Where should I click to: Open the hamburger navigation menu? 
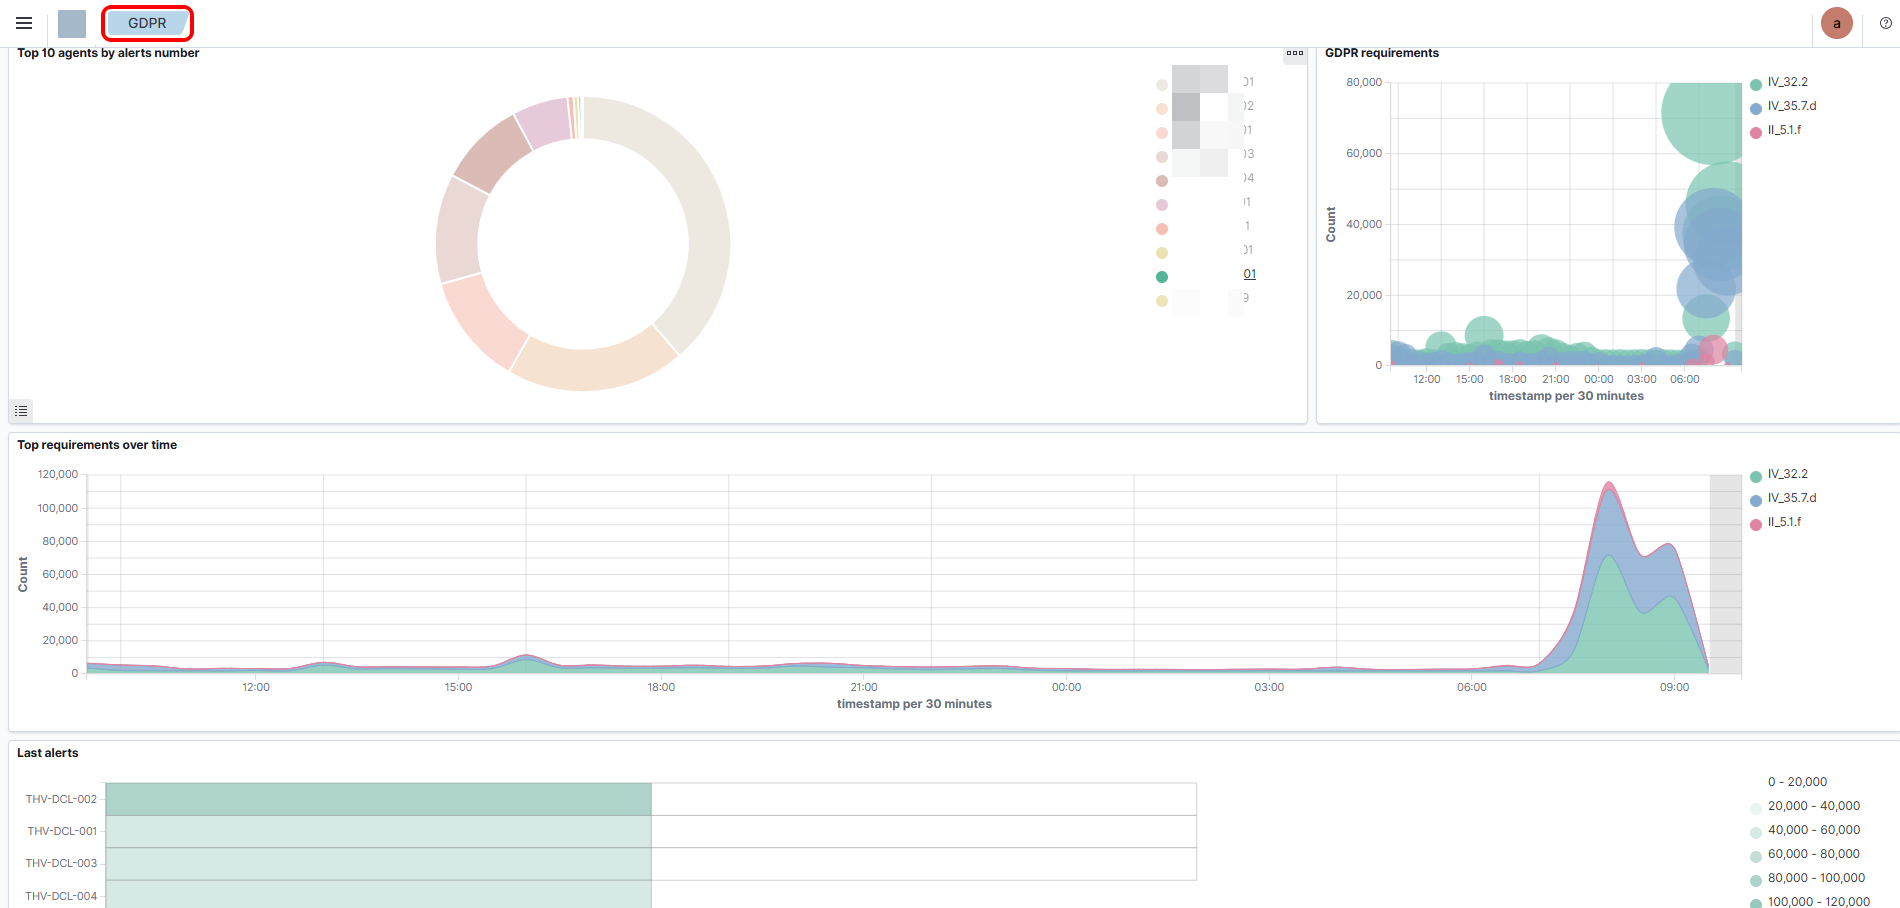tap(24, 23)
